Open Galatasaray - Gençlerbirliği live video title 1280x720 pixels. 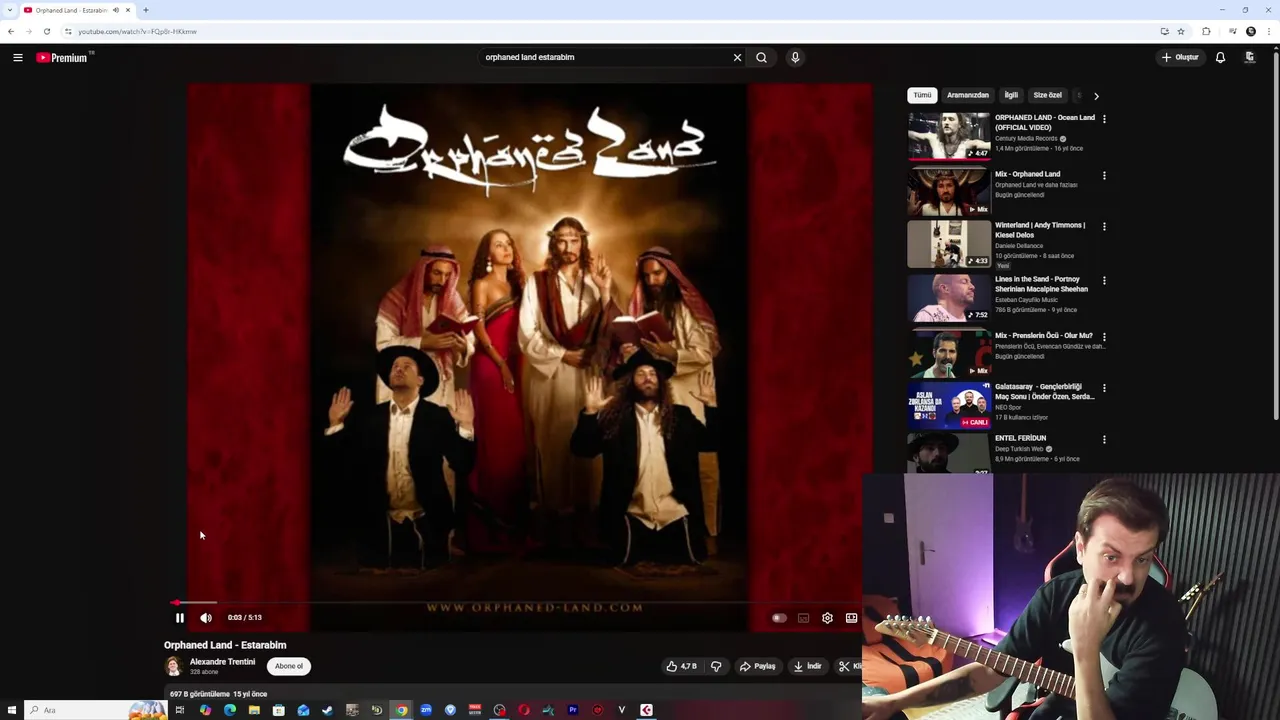click(x=1045, y=392)
